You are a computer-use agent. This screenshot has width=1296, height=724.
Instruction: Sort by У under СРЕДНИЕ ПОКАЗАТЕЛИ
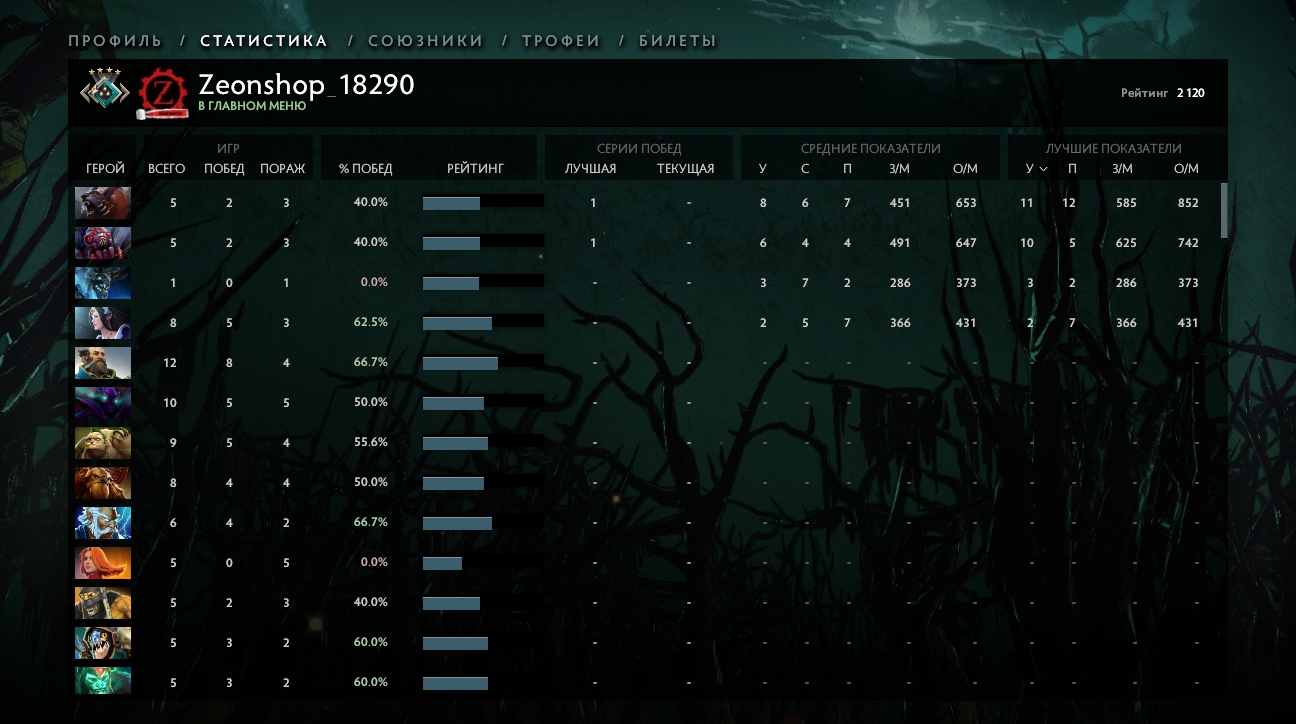pyautogui.click(x=763, y=169)
